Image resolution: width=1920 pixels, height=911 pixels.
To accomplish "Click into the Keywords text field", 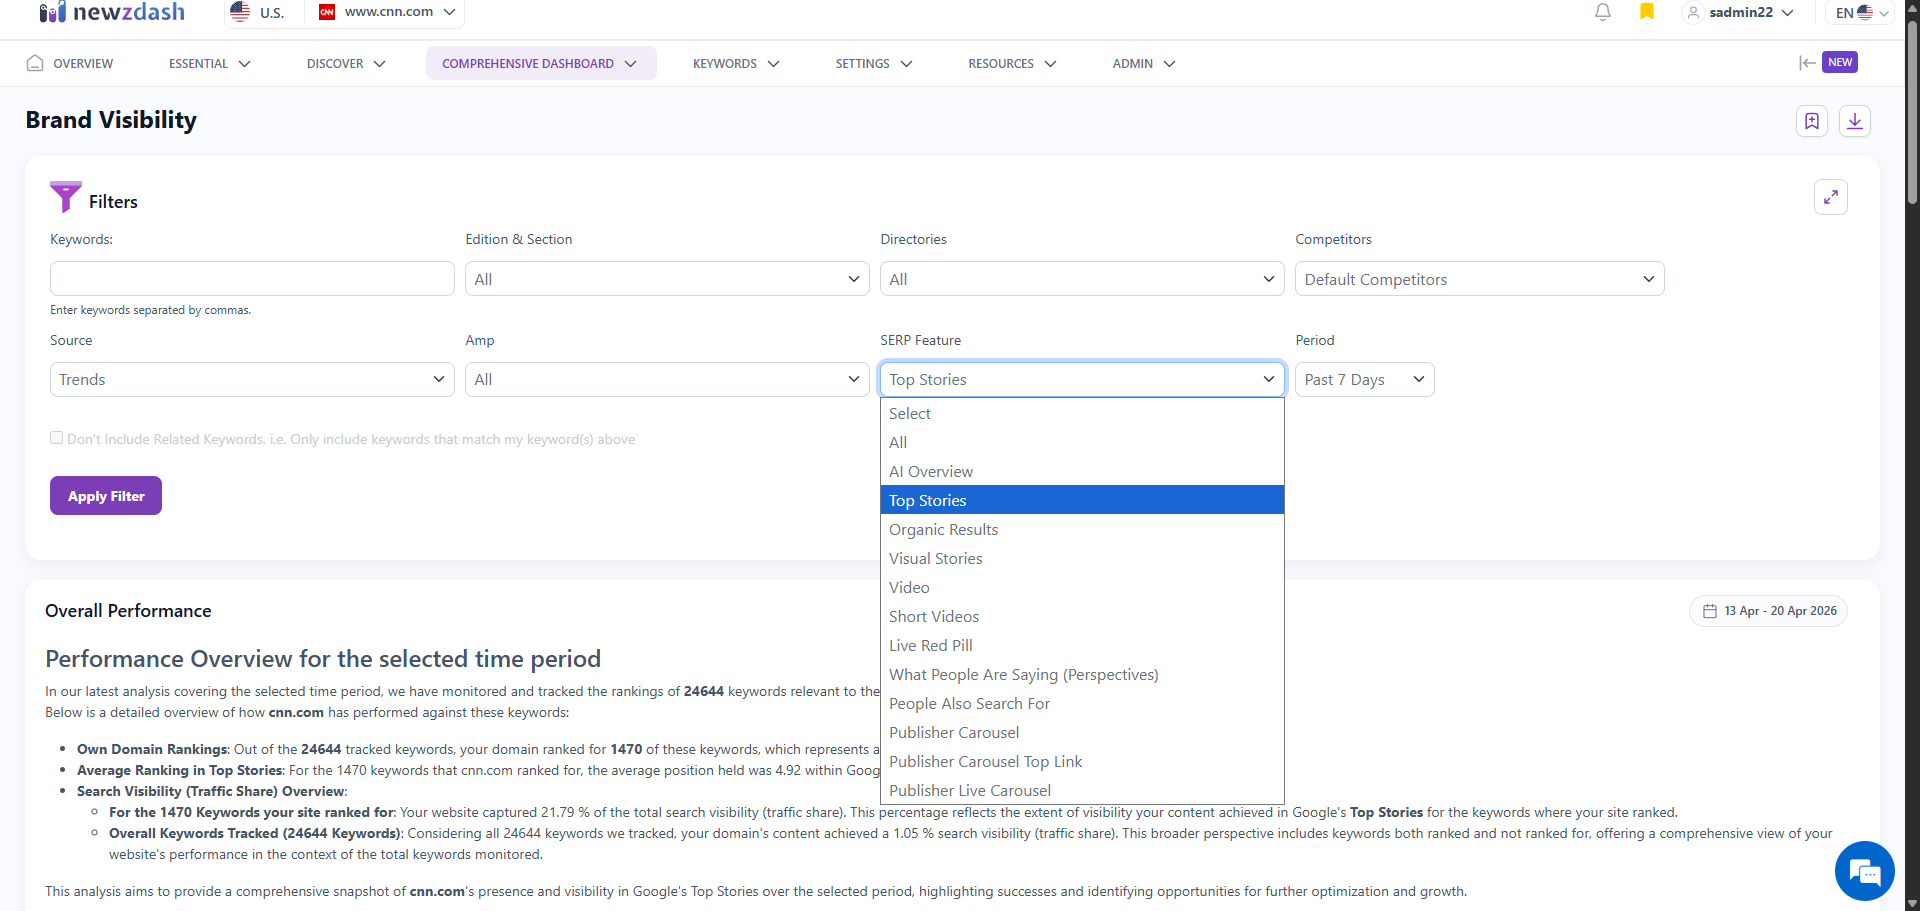I will 252,279.
